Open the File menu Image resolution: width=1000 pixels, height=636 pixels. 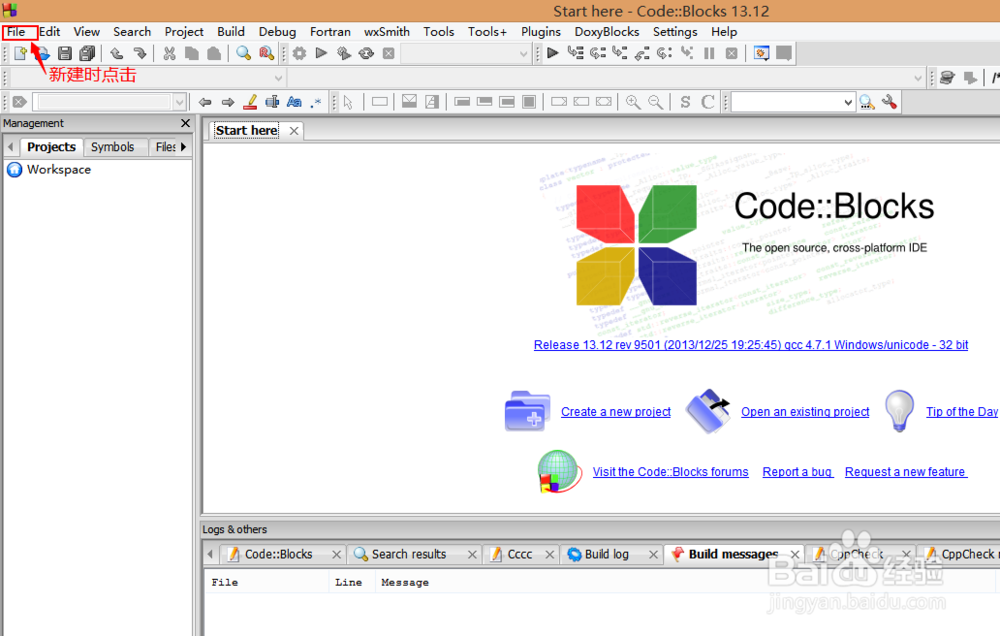tap(16, 32)
